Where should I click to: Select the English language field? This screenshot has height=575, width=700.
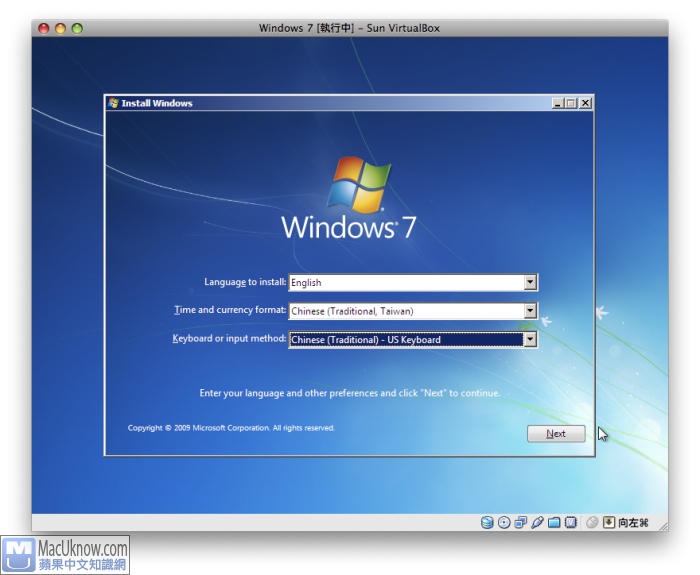tap(413, 282)
